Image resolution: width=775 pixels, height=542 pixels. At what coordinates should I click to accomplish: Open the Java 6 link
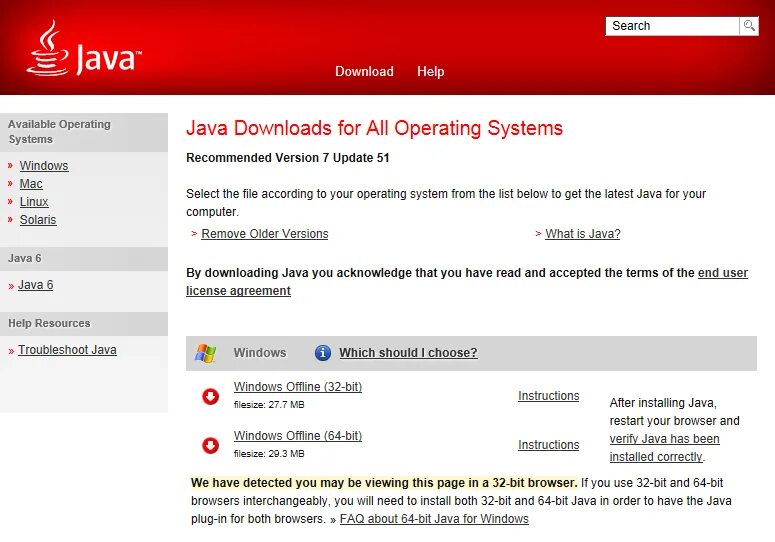pos(36,285)
